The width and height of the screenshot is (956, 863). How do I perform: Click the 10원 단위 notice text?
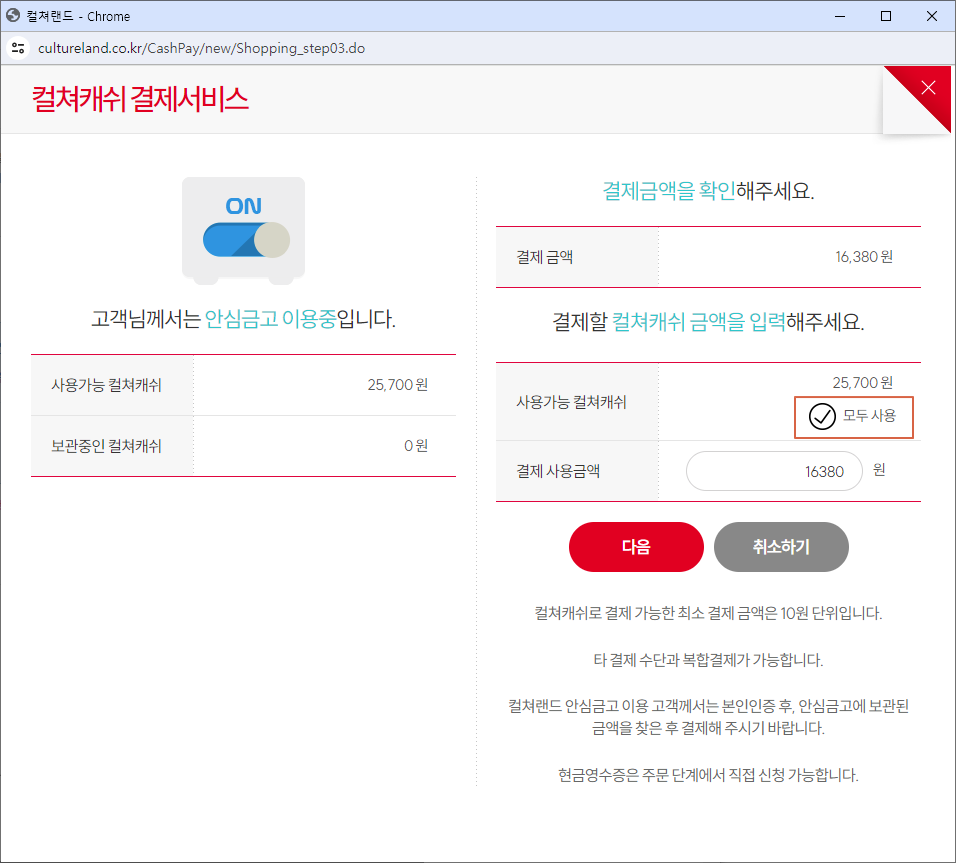click(x=708, y=613)
